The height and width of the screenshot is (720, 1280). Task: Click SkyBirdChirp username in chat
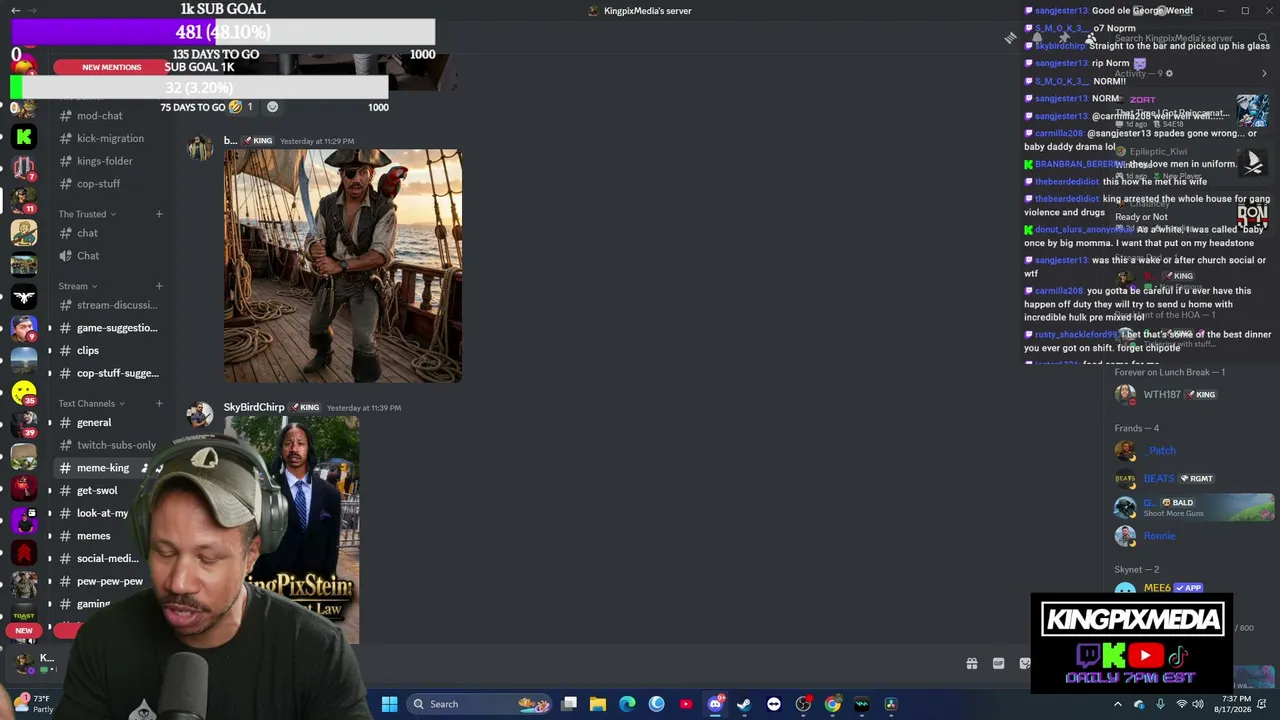click(254, 407)
